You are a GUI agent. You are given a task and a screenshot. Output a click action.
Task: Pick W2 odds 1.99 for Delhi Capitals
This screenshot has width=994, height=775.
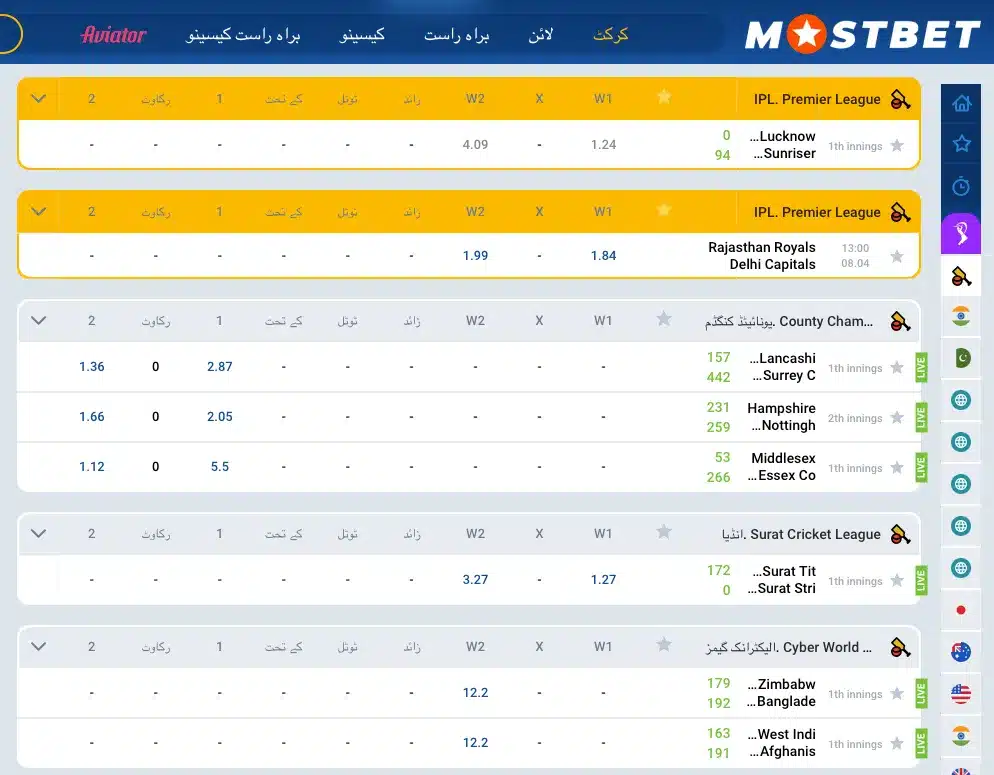tap(475, 255)
